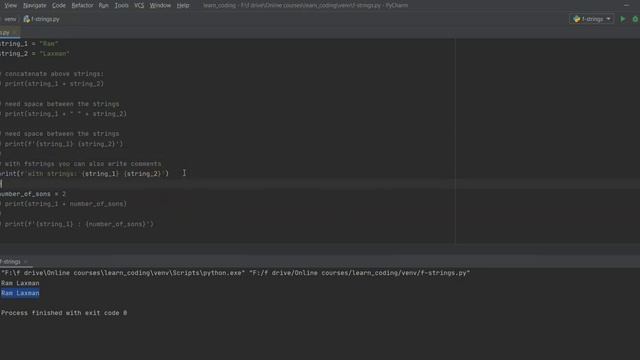Open the f-strings run configuration dropdown
The image size is (640, 360).
pyautogui.click(x=591, y=19)
